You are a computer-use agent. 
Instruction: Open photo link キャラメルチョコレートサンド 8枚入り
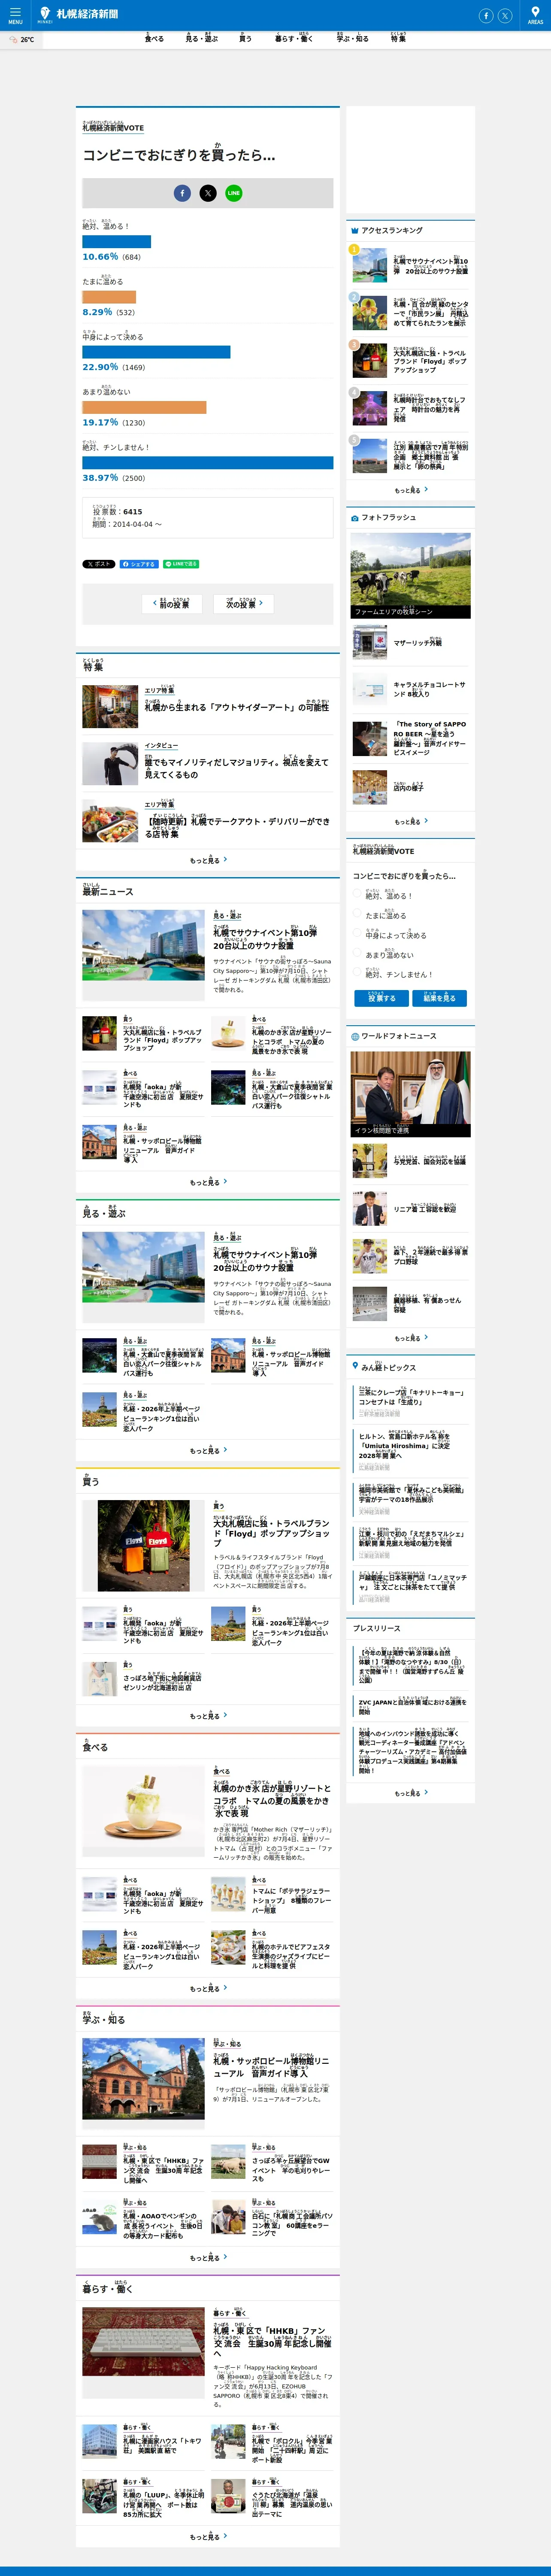tap(430, 689)
